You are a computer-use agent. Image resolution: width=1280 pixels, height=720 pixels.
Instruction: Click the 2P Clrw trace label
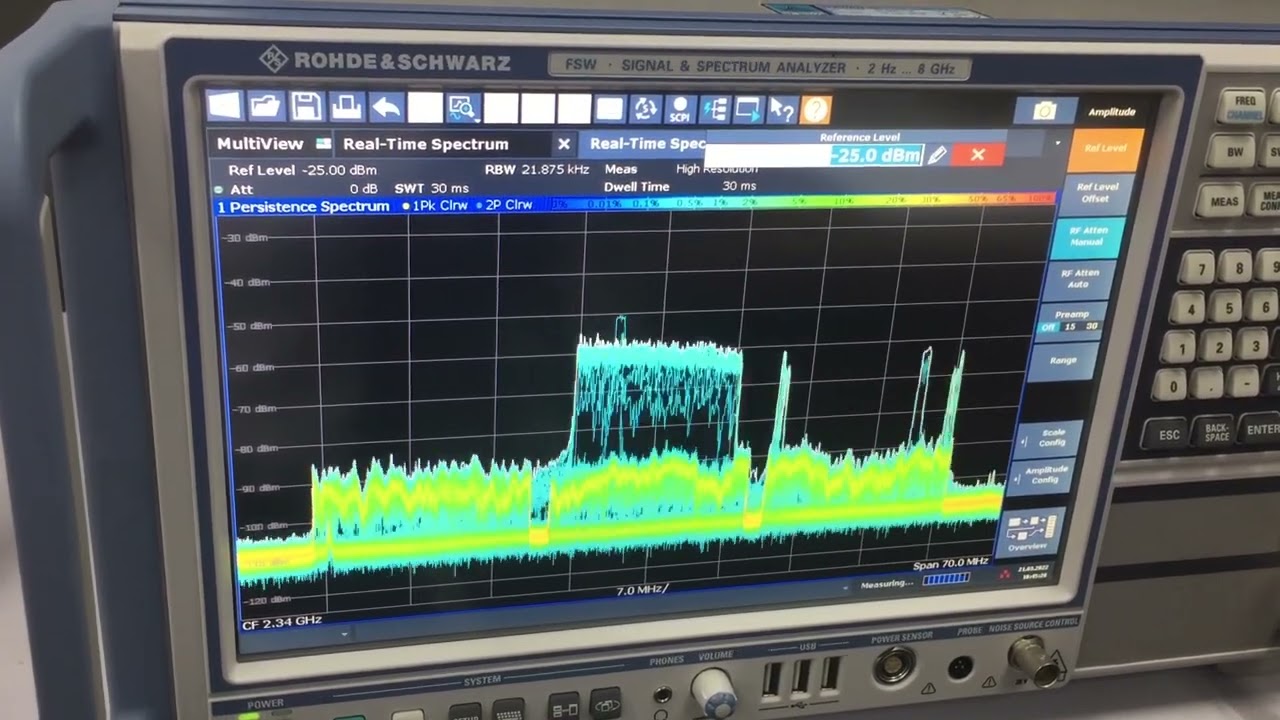(x=504, y=205)
